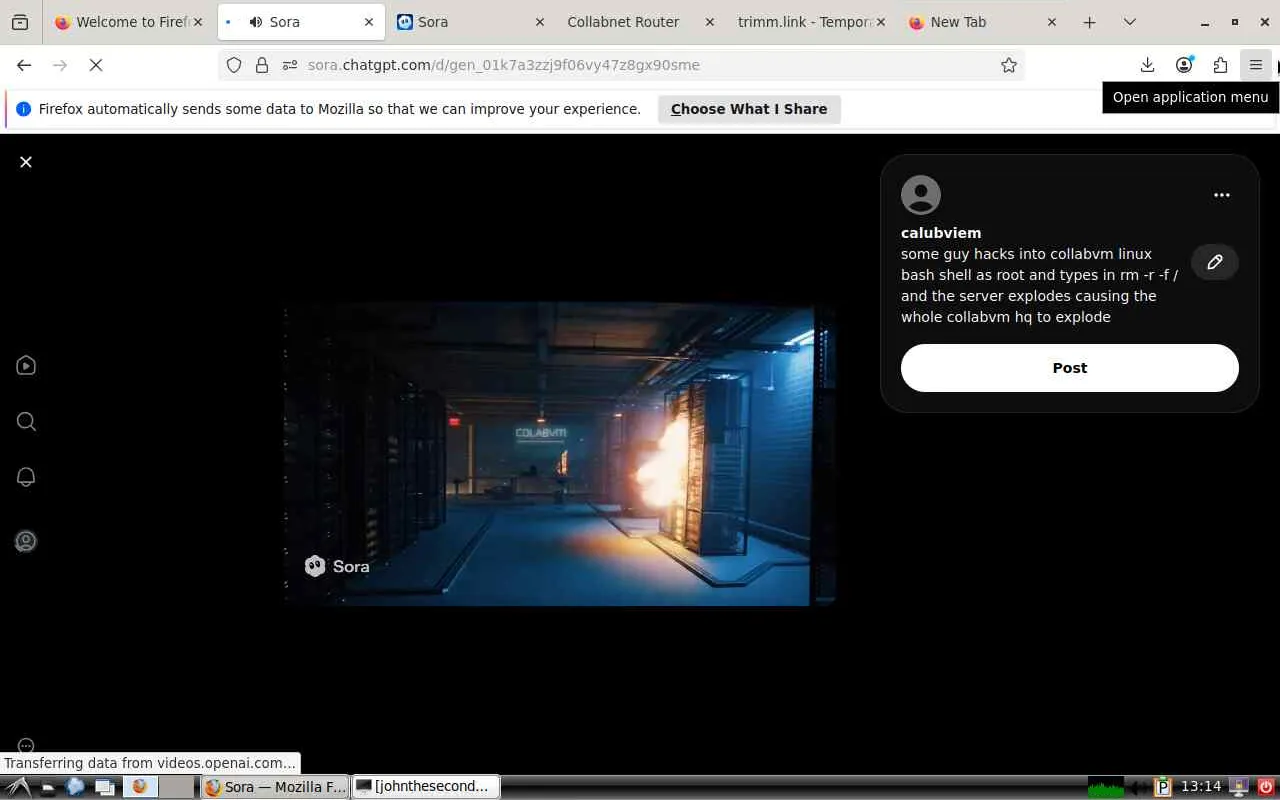Expand the list all tabs dropdown

(1130, 22)
